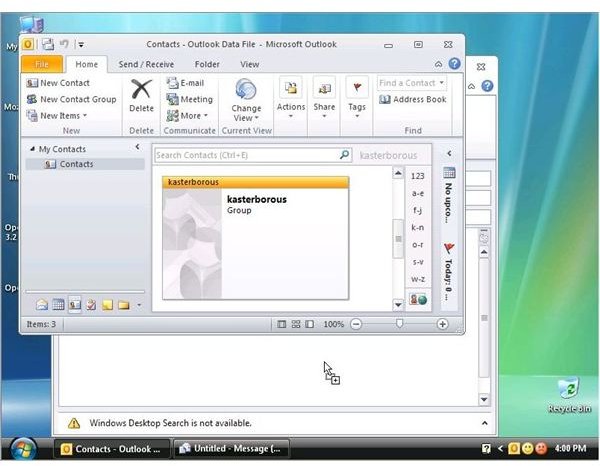Screen dimensions: 600x466
Task: Switch to Tasks in the navigation pane
Action: 91,305
